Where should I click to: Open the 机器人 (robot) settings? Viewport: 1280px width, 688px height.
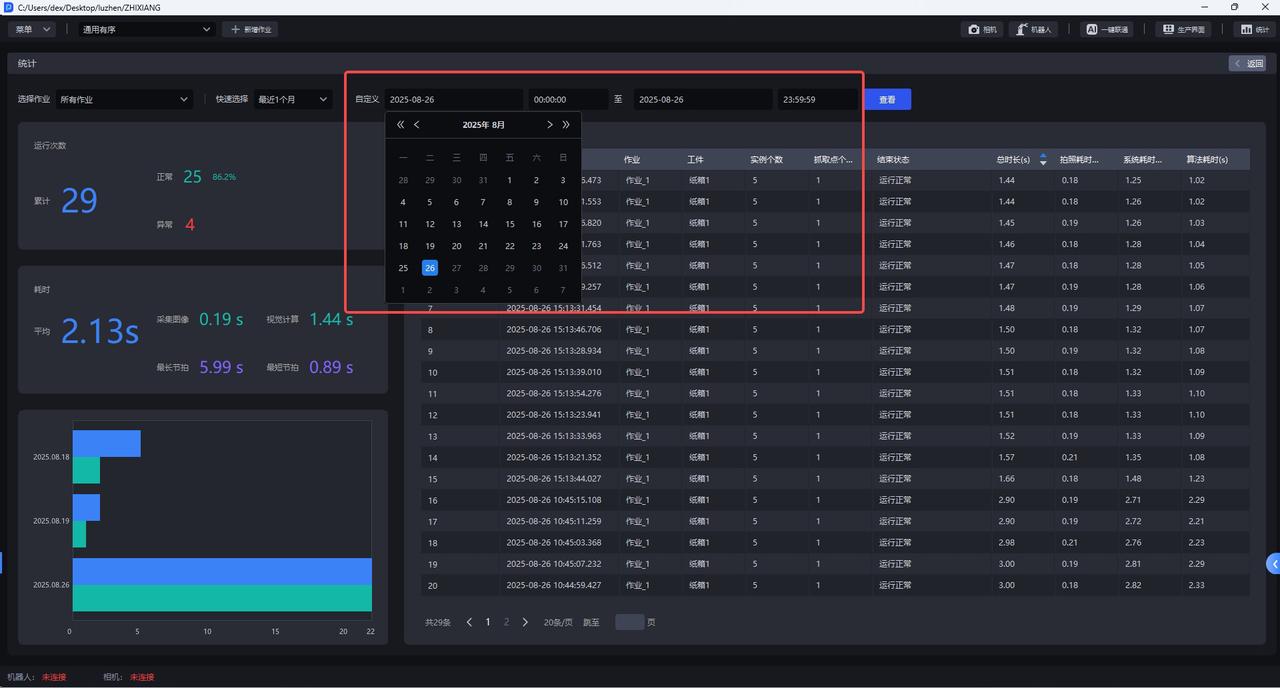(x=1033, y=30)
